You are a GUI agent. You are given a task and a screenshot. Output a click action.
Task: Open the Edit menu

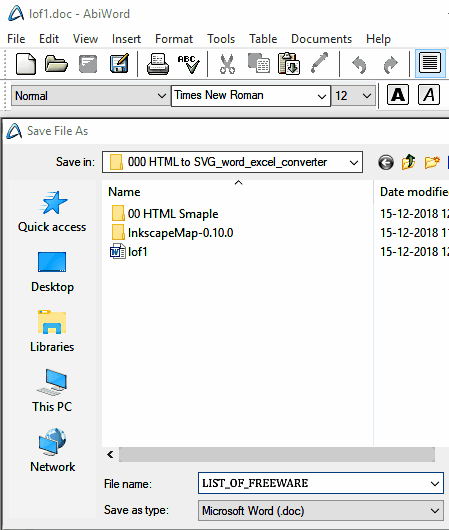click(49, 39)
